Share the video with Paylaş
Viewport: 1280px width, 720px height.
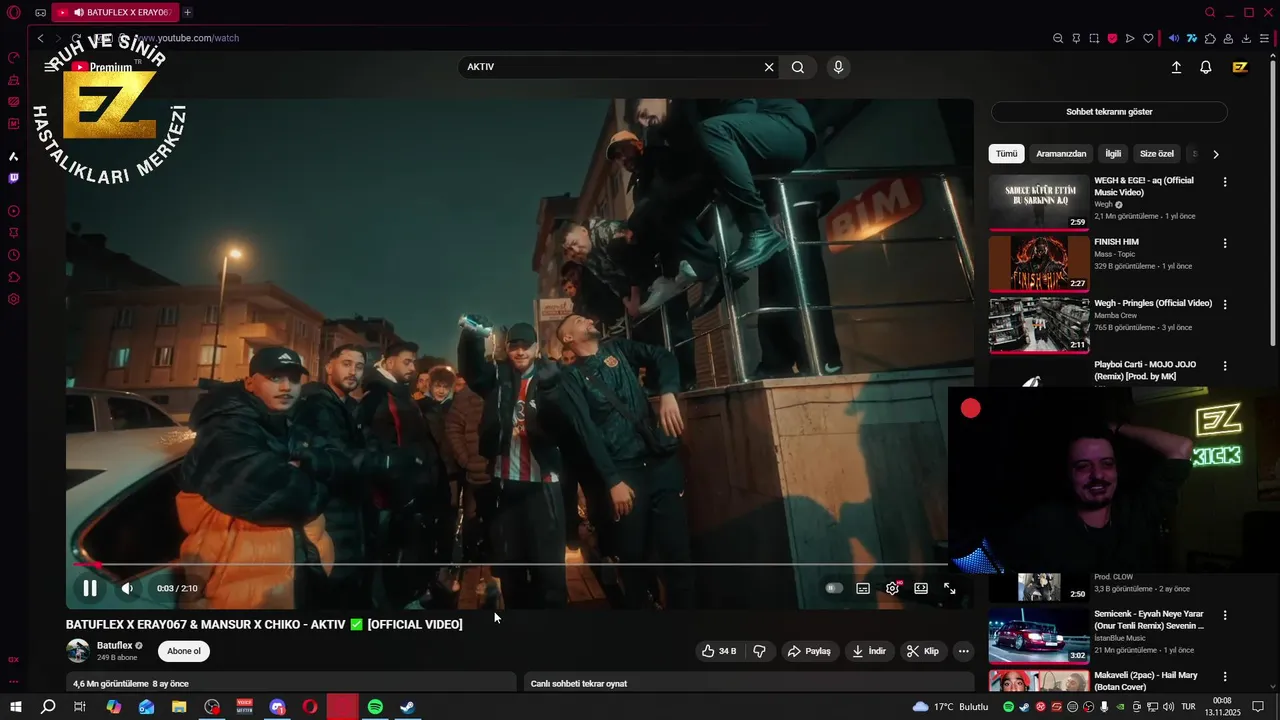pyautogui.click(x=810, y=651)
